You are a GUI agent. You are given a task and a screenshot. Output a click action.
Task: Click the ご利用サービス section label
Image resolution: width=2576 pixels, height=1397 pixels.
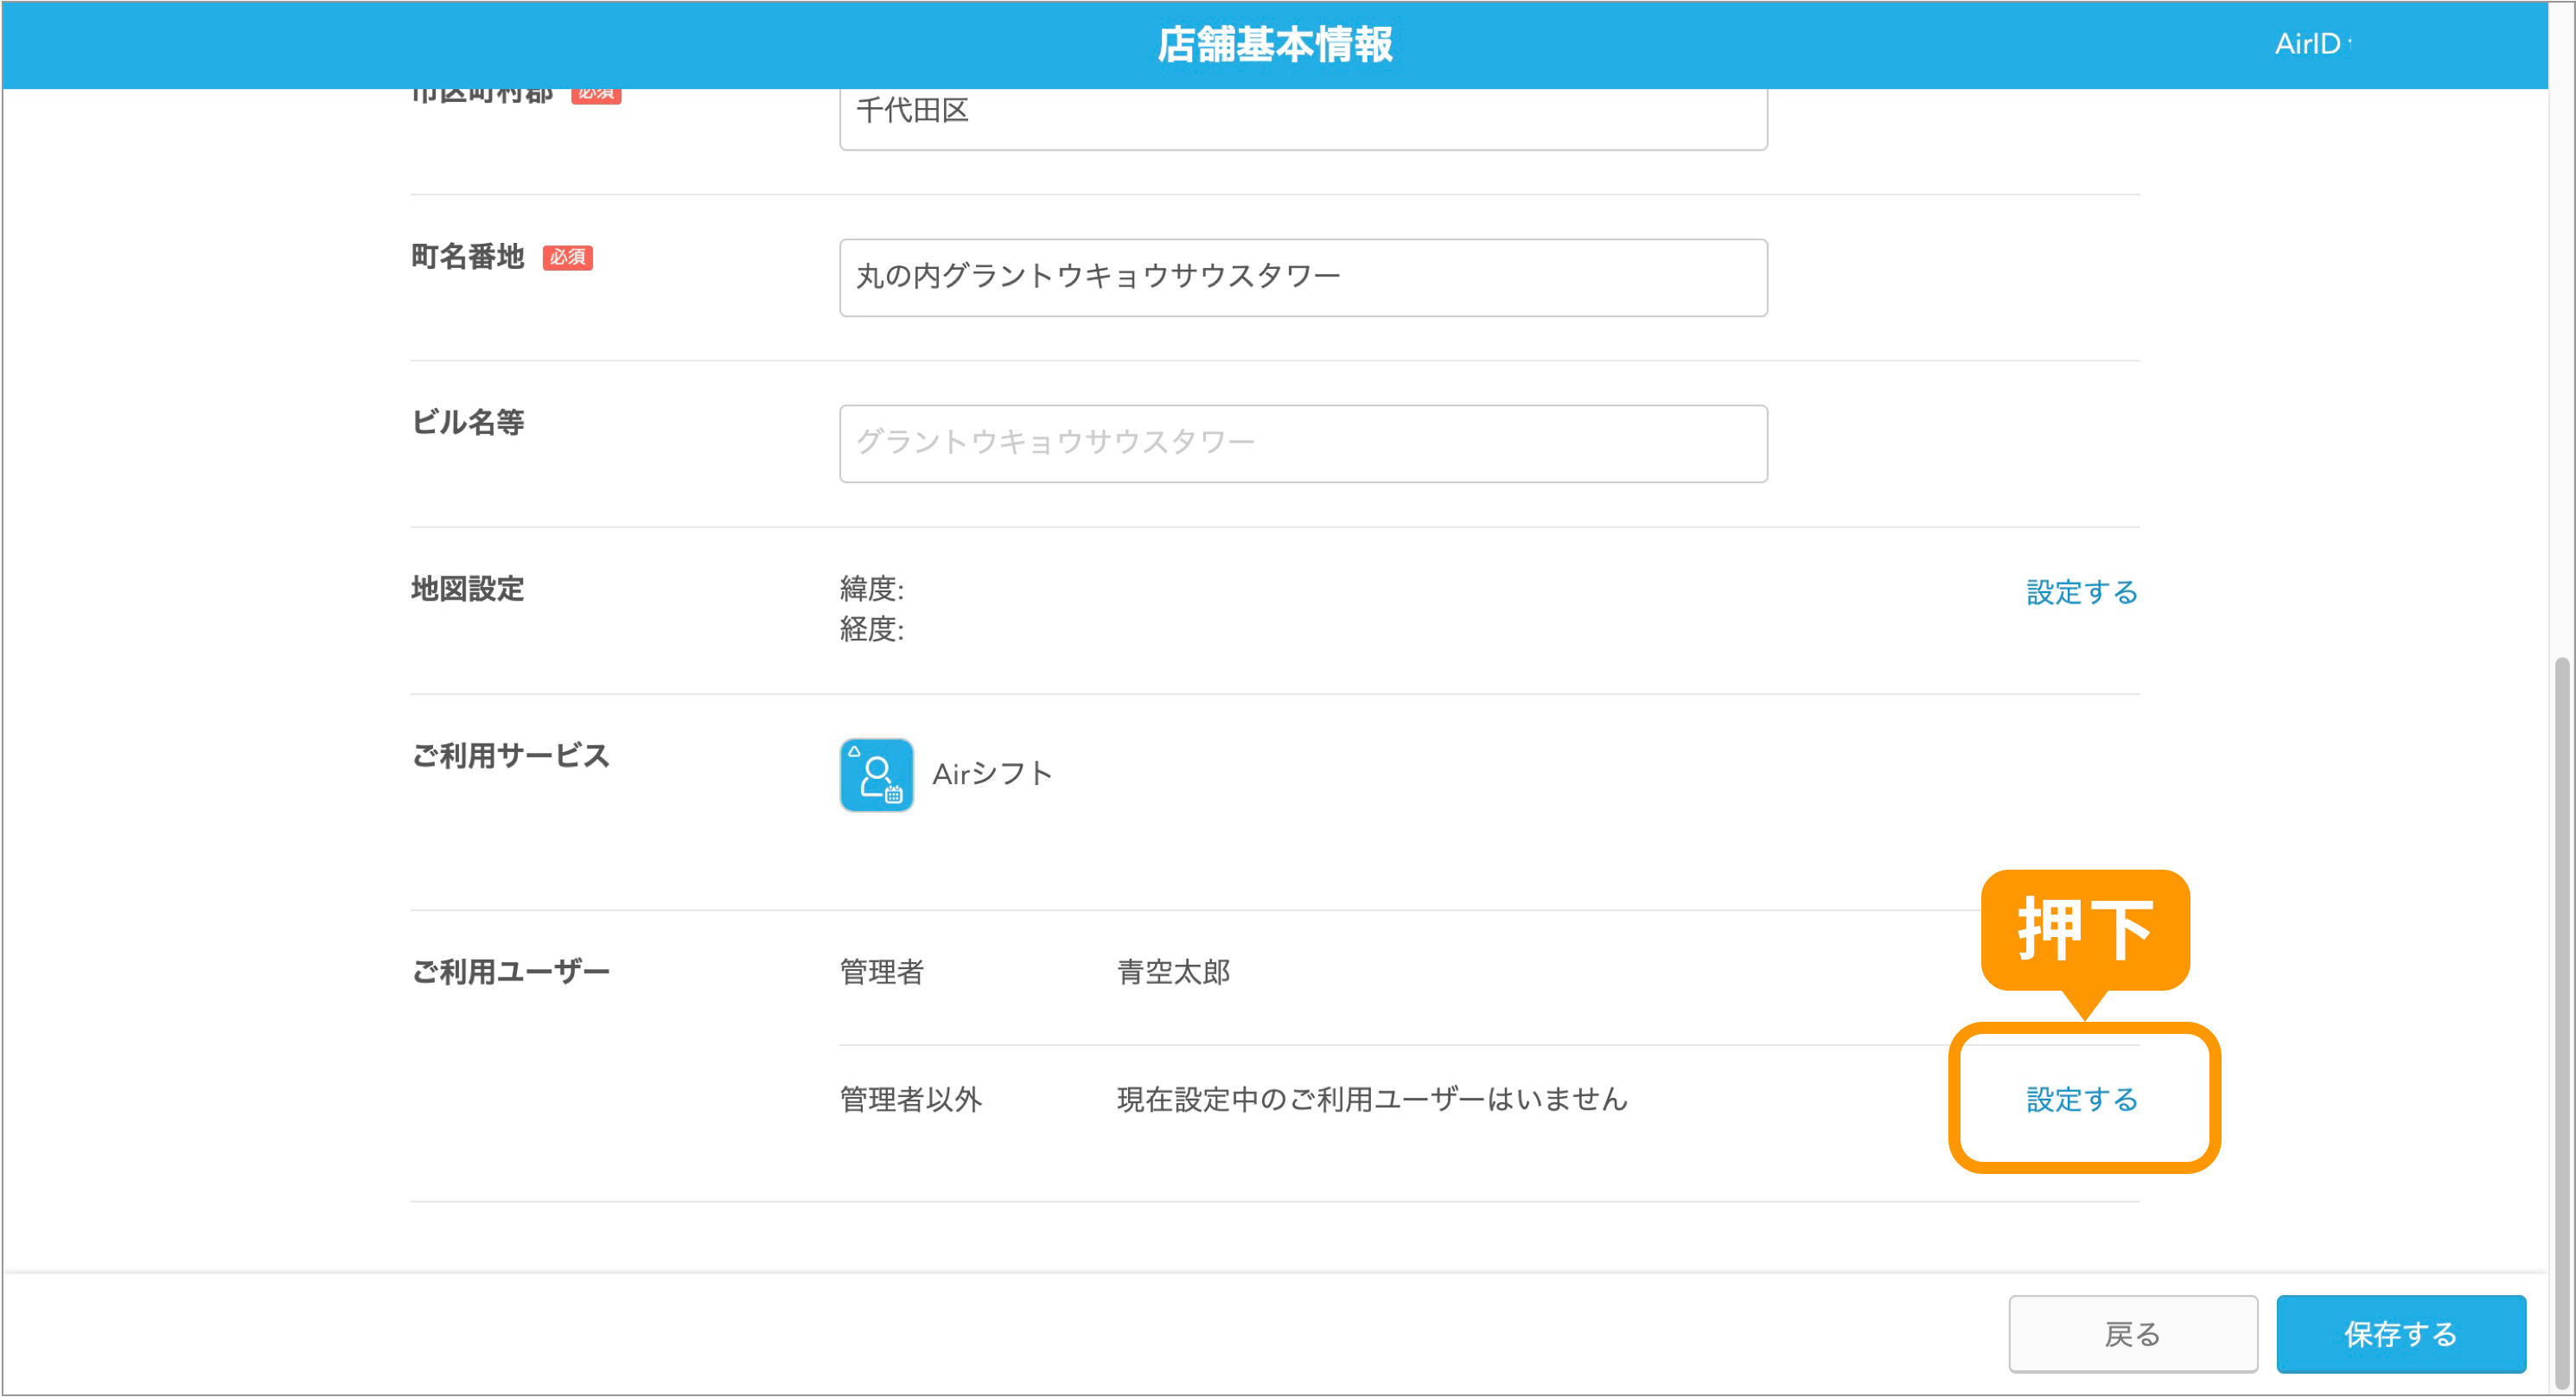510,755
